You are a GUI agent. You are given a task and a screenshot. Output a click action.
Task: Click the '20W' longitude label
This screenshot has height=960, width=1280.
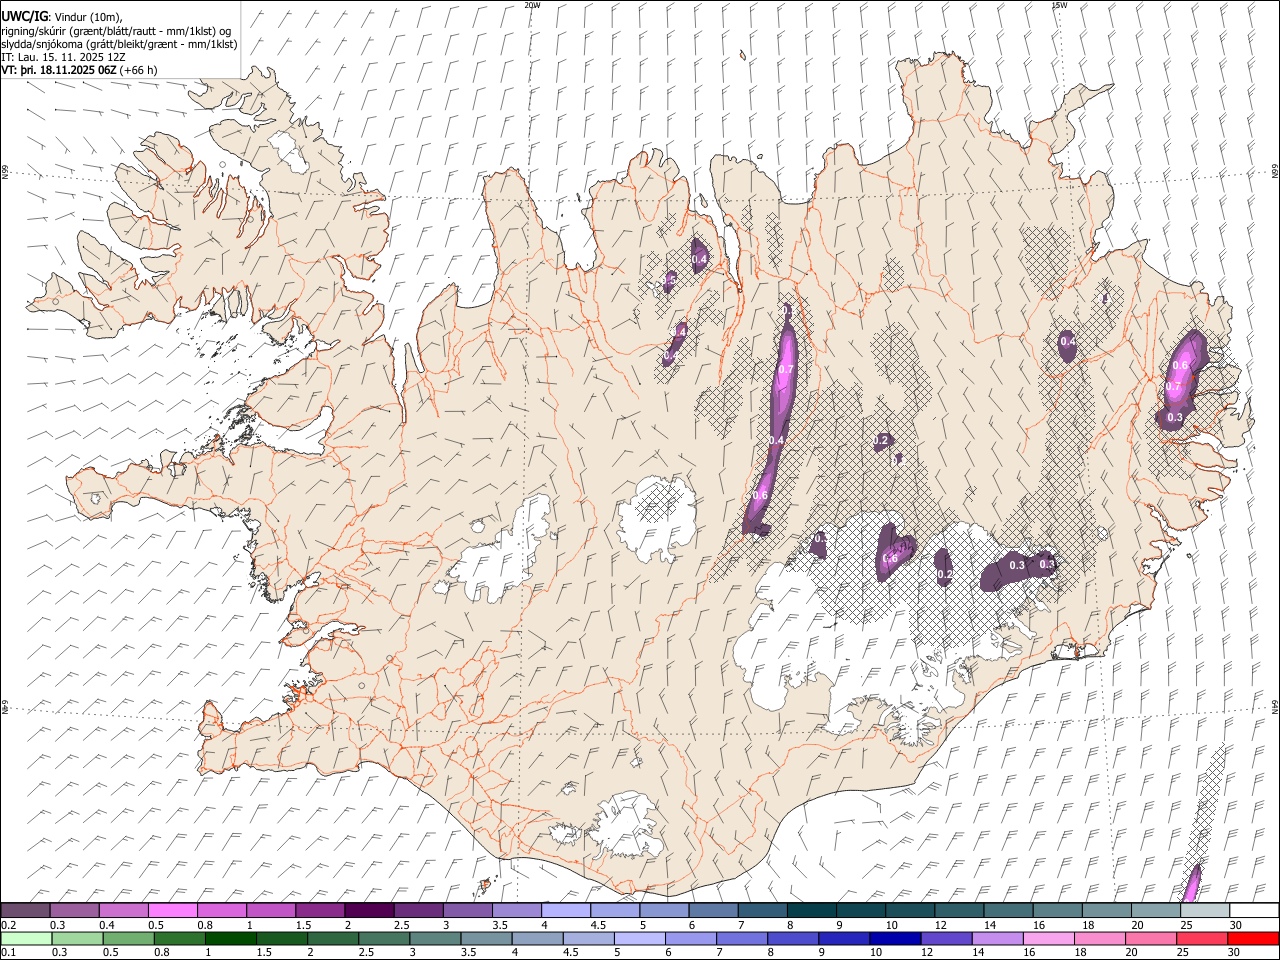[532, 5]
